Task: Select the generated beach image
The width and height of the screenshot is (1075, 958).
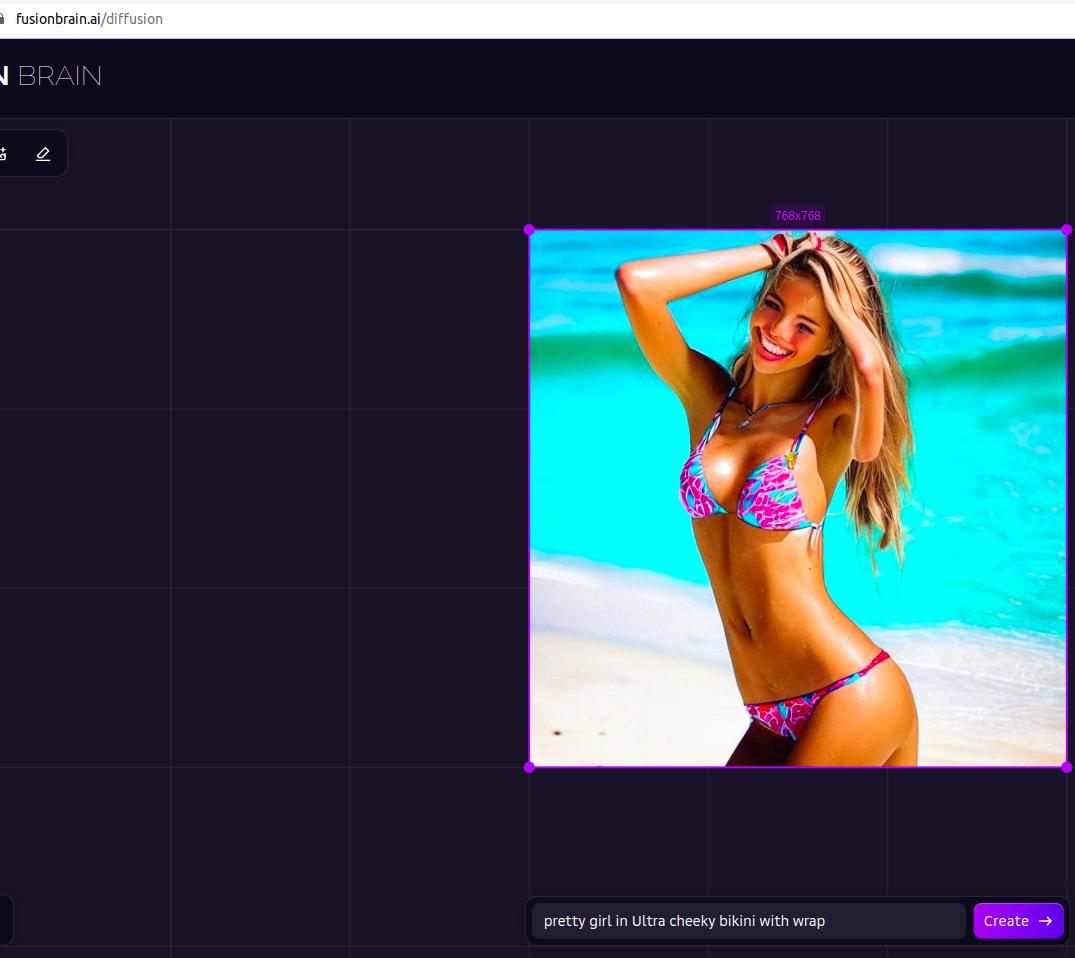Action: [798, 499]
